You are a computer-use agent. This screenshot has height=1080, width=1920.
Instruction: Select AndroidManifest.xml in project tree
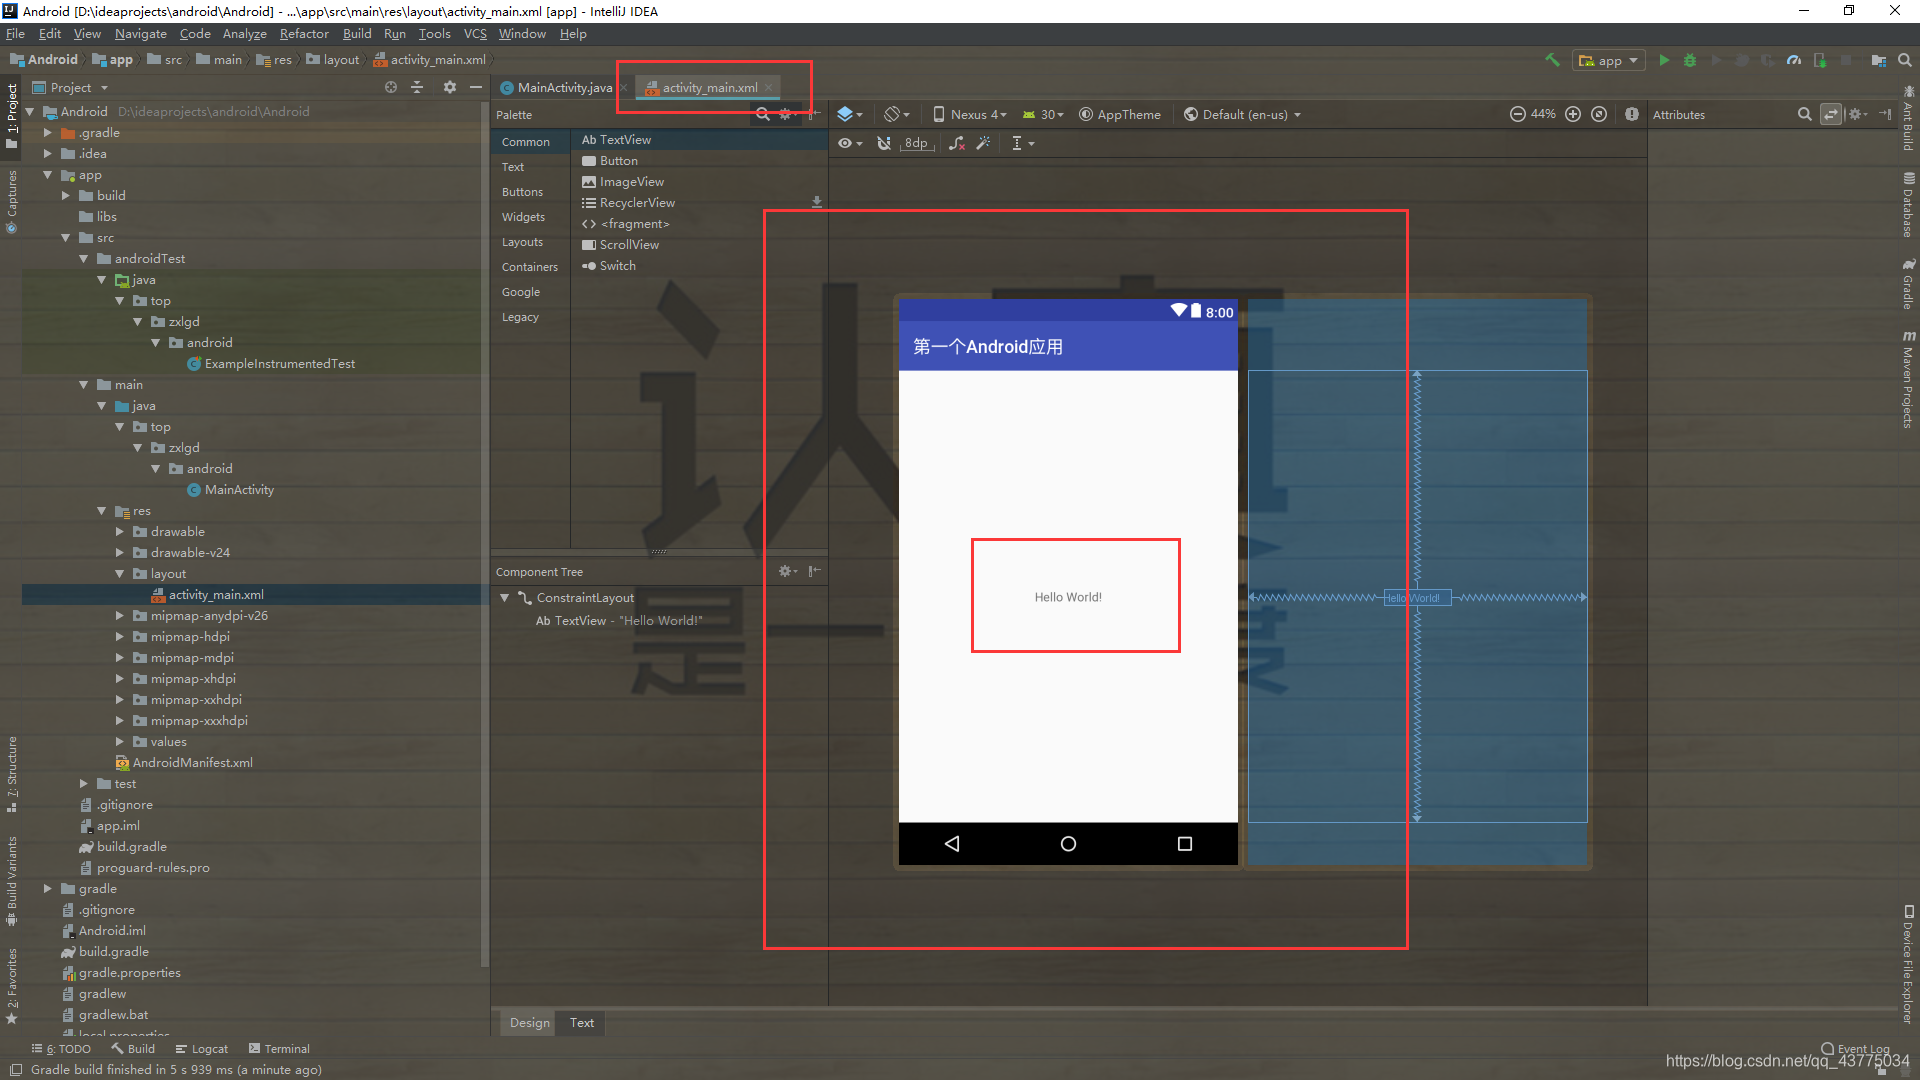(x=192, y=763)
